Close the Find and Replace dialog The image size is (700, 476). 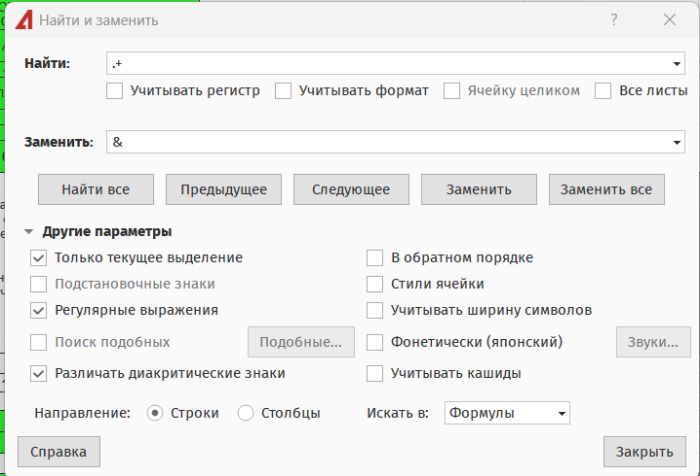point(670,20)
